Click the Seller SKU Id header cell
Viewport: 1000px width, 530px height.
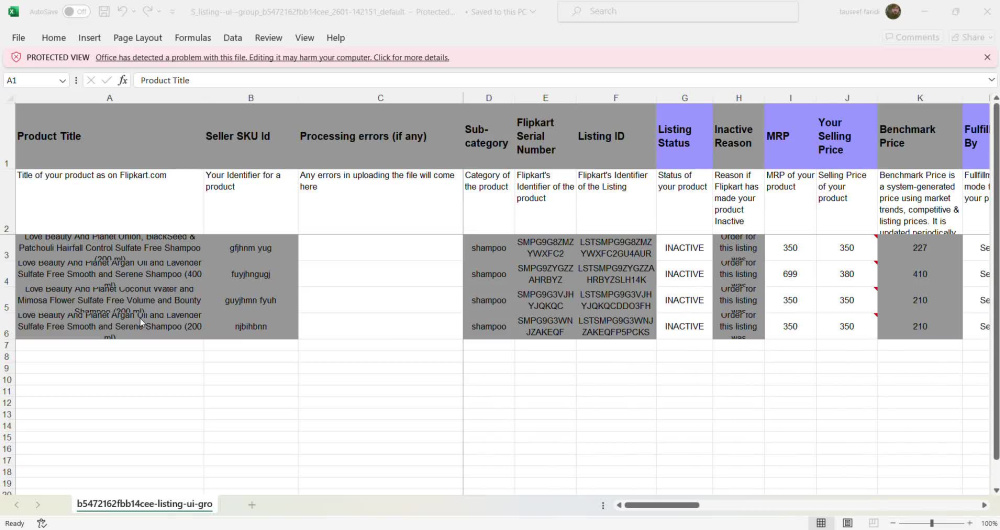click(251, 136)
